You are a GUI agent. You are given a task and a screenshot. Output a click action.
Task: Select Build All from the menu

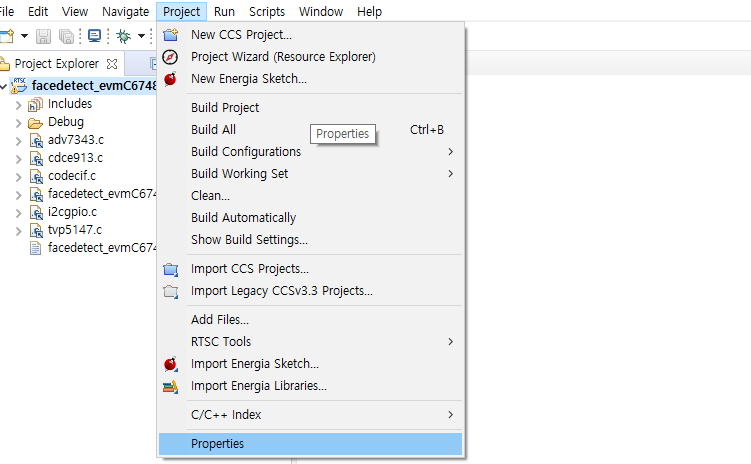click(x=310, y=130)
